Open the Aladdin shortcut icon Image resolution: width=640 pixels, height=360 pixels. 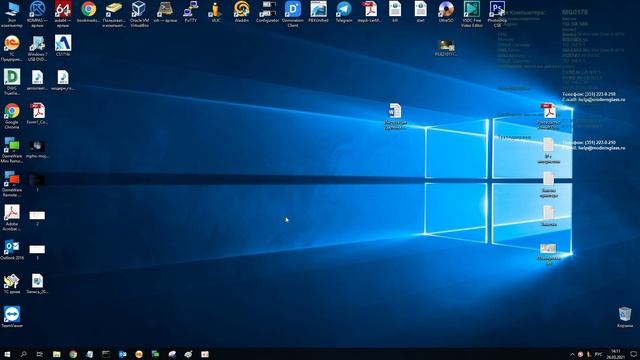[242, 11]
